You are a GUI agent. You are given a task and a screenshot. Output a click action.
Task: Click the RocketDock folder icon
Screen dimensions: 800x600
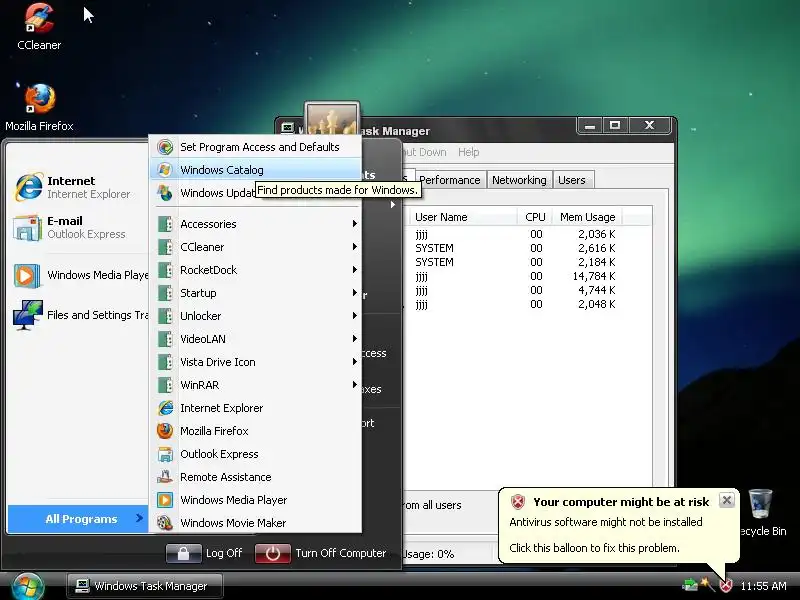click(164, 270)
